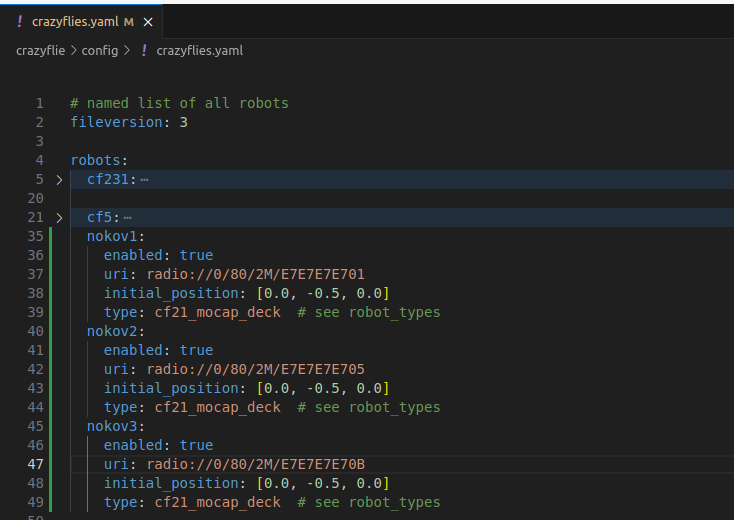734x520 pixels.
Task: Expand the folded cf231 block
Action: pyautogui.click(x=59, y=180)
